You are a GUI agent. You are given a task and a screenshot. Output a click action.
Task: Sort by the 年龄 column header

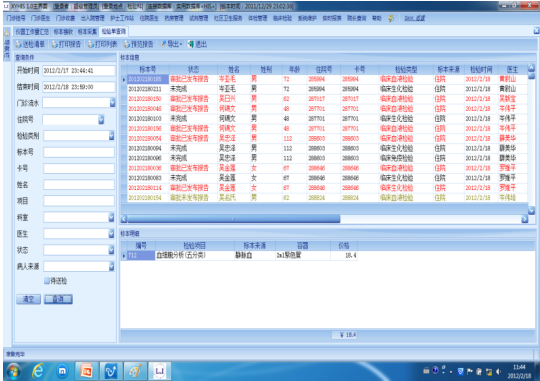tap(294, 70)
